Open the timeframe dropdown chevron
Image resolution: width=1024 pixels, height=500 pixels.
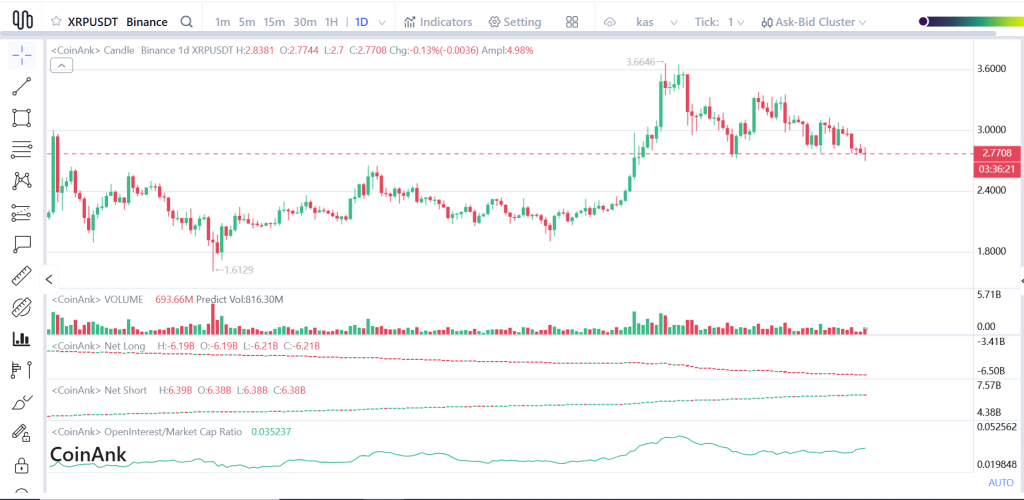(382, 22)
